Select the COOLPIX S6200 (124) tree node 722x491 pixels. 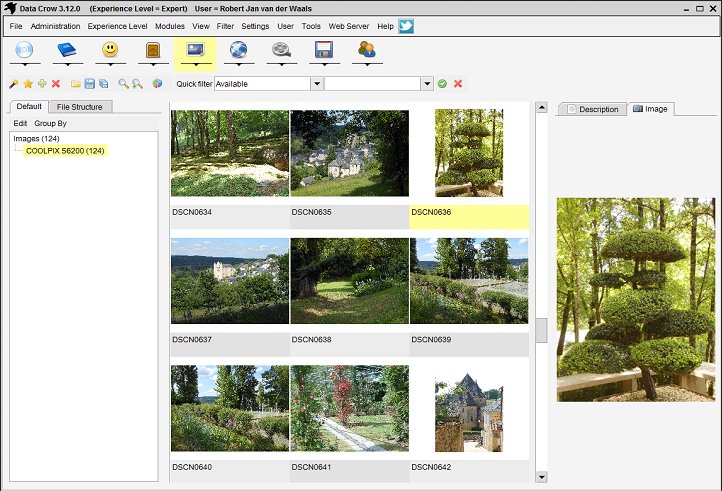click(65, 151)
